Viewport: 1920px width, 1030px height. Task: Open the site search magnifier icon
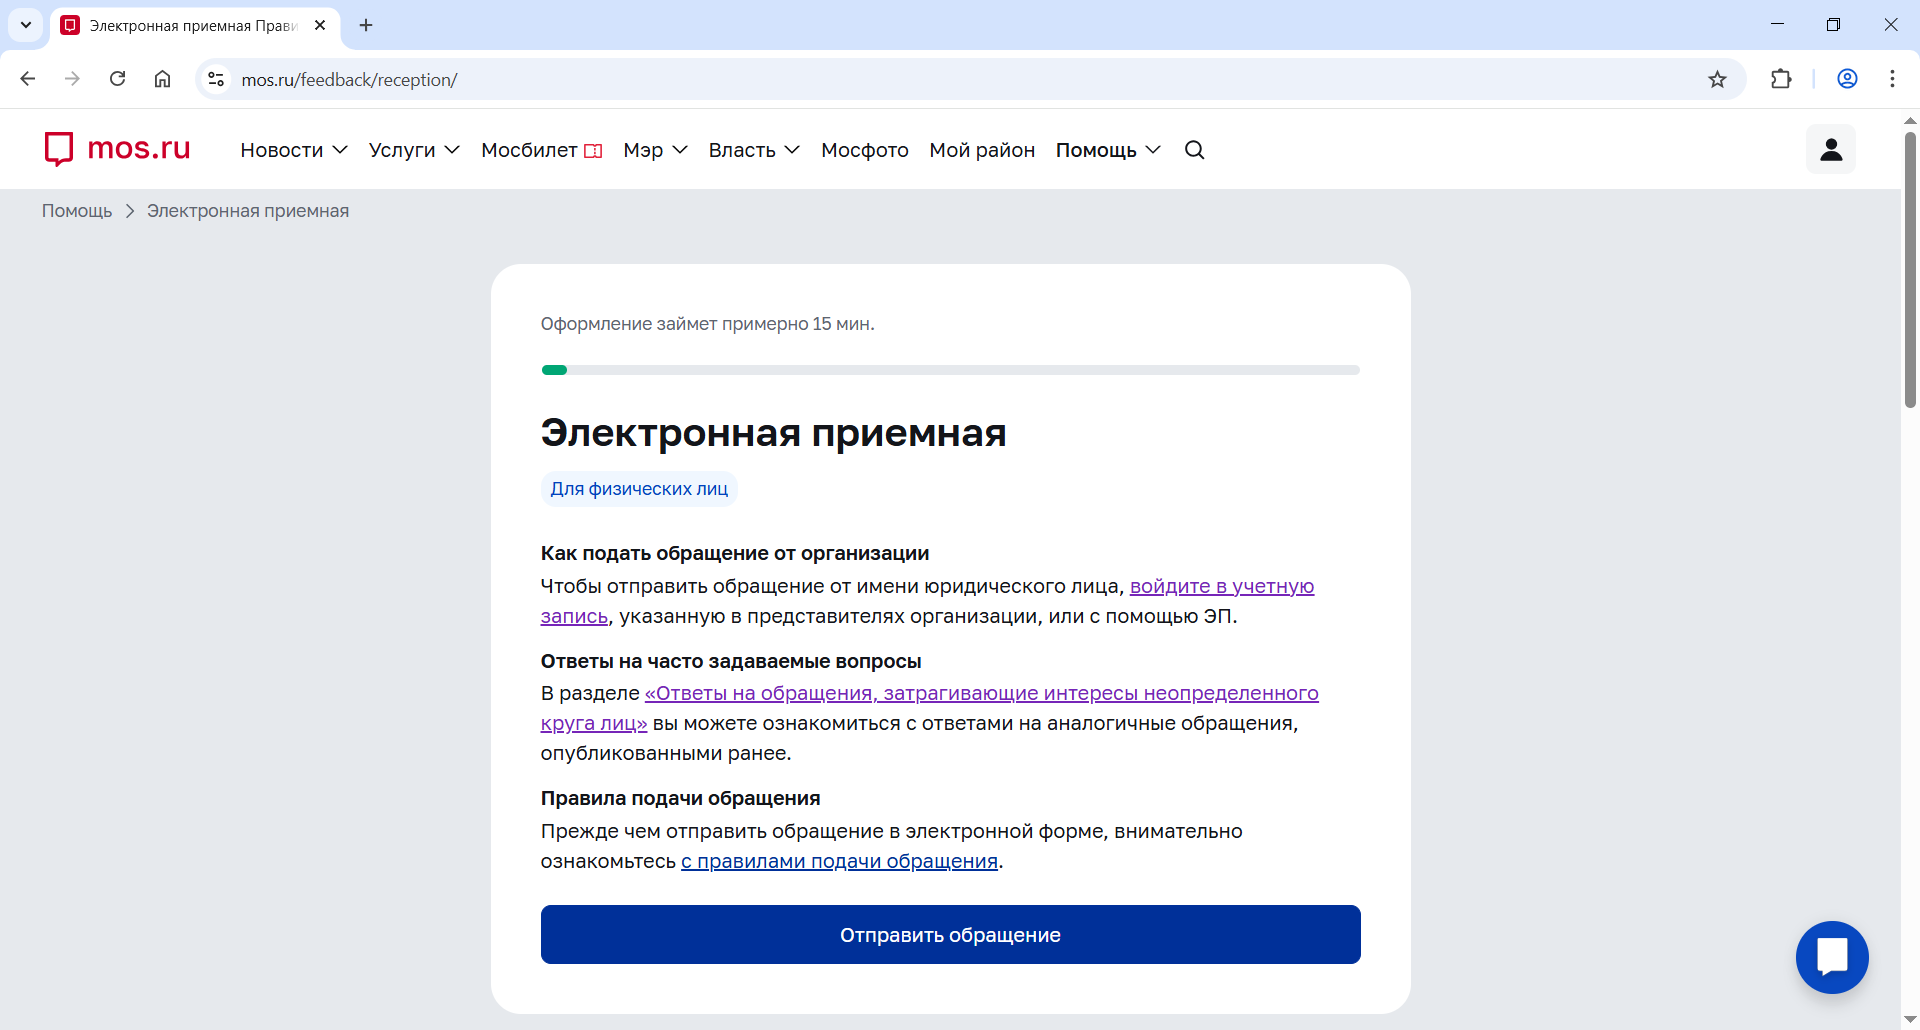[x=1194, y=150]
